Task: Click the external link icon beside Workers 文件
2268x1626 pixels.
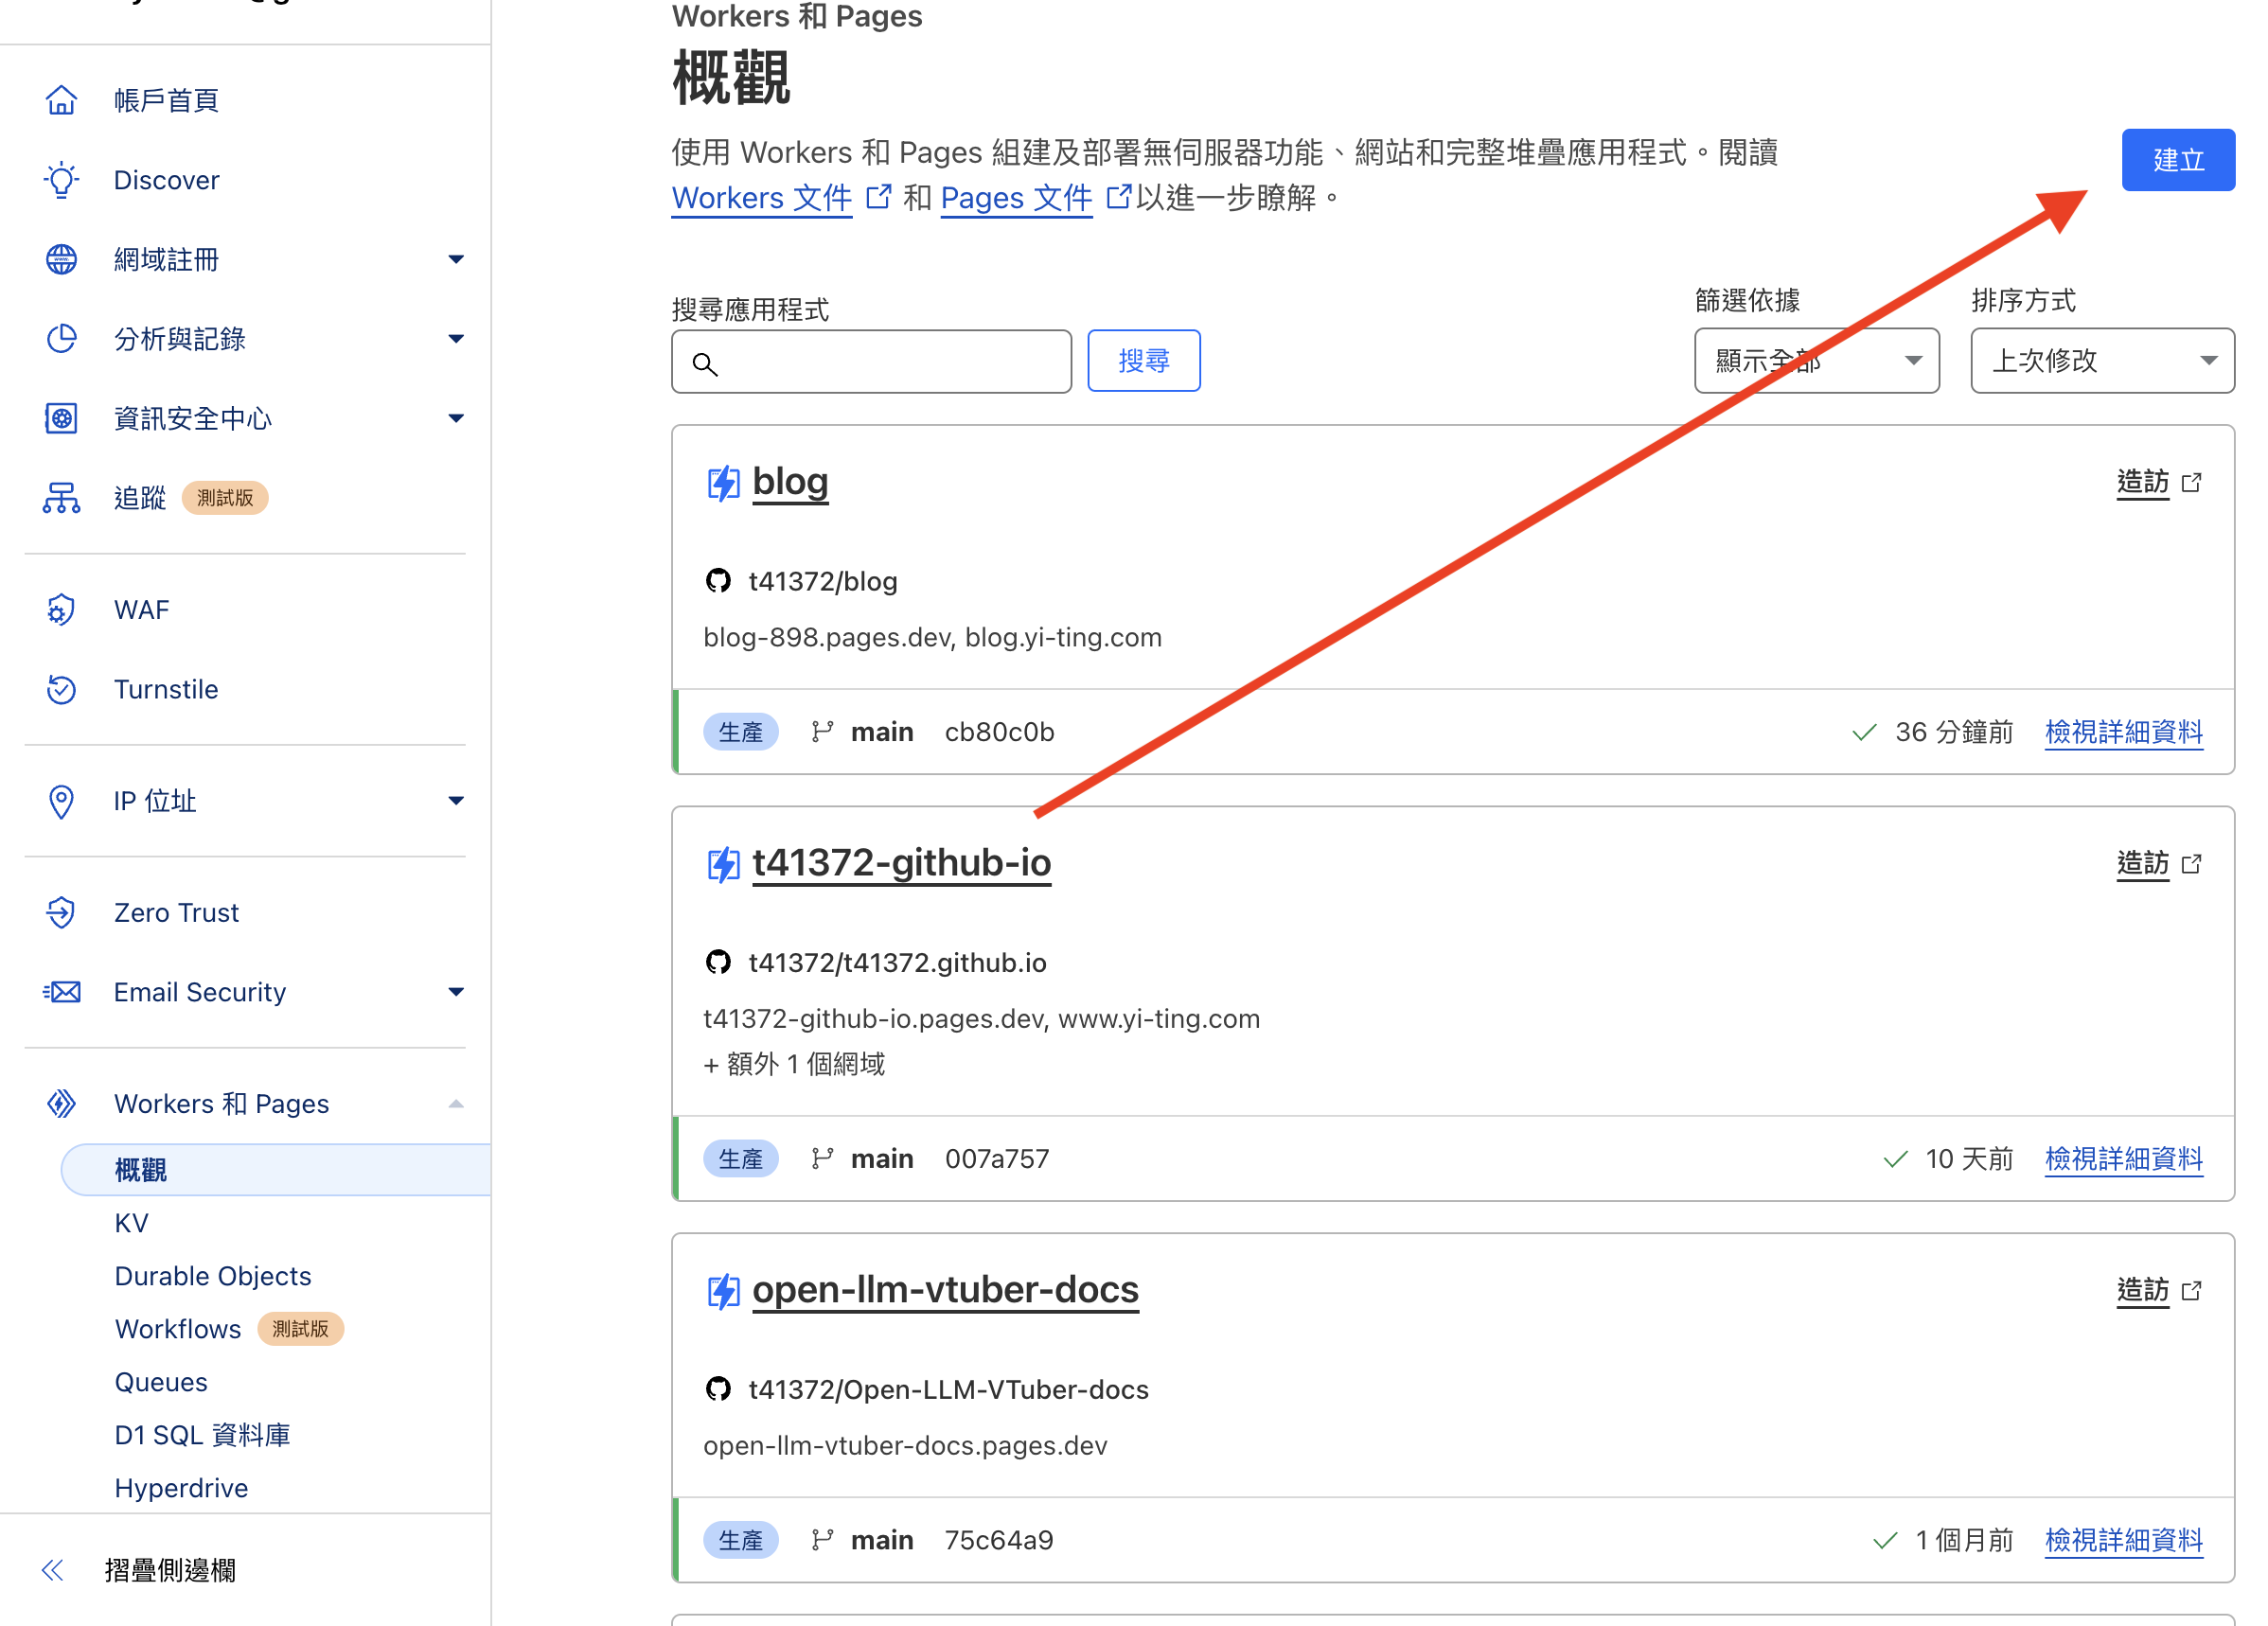Action: pos(878,197)
